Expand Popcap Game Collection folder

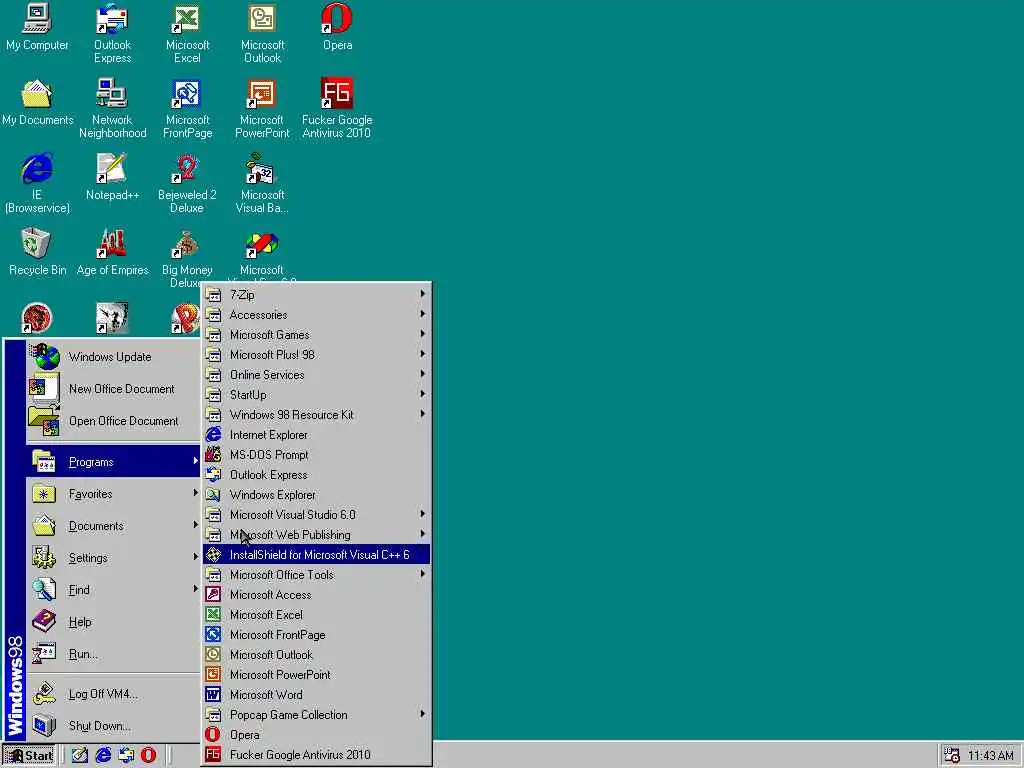(316, 714)
